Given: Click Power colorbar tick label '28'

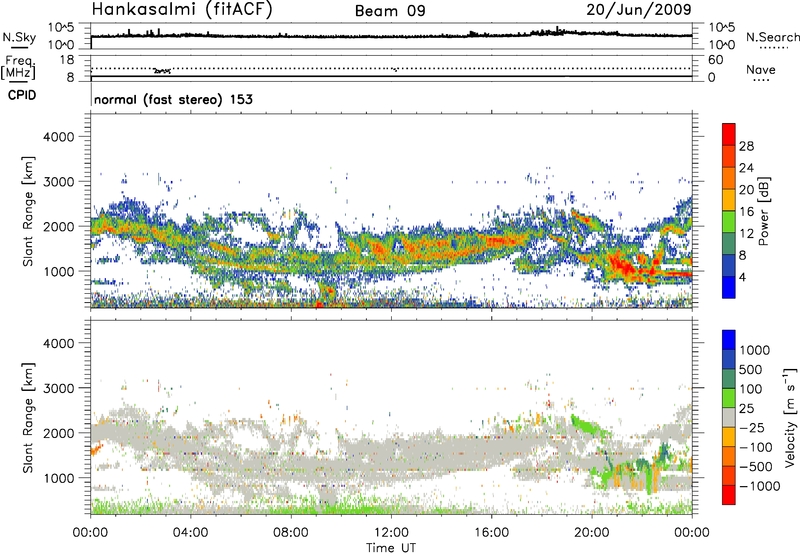Looking at the screenshot, I should (x=746, y=146).
